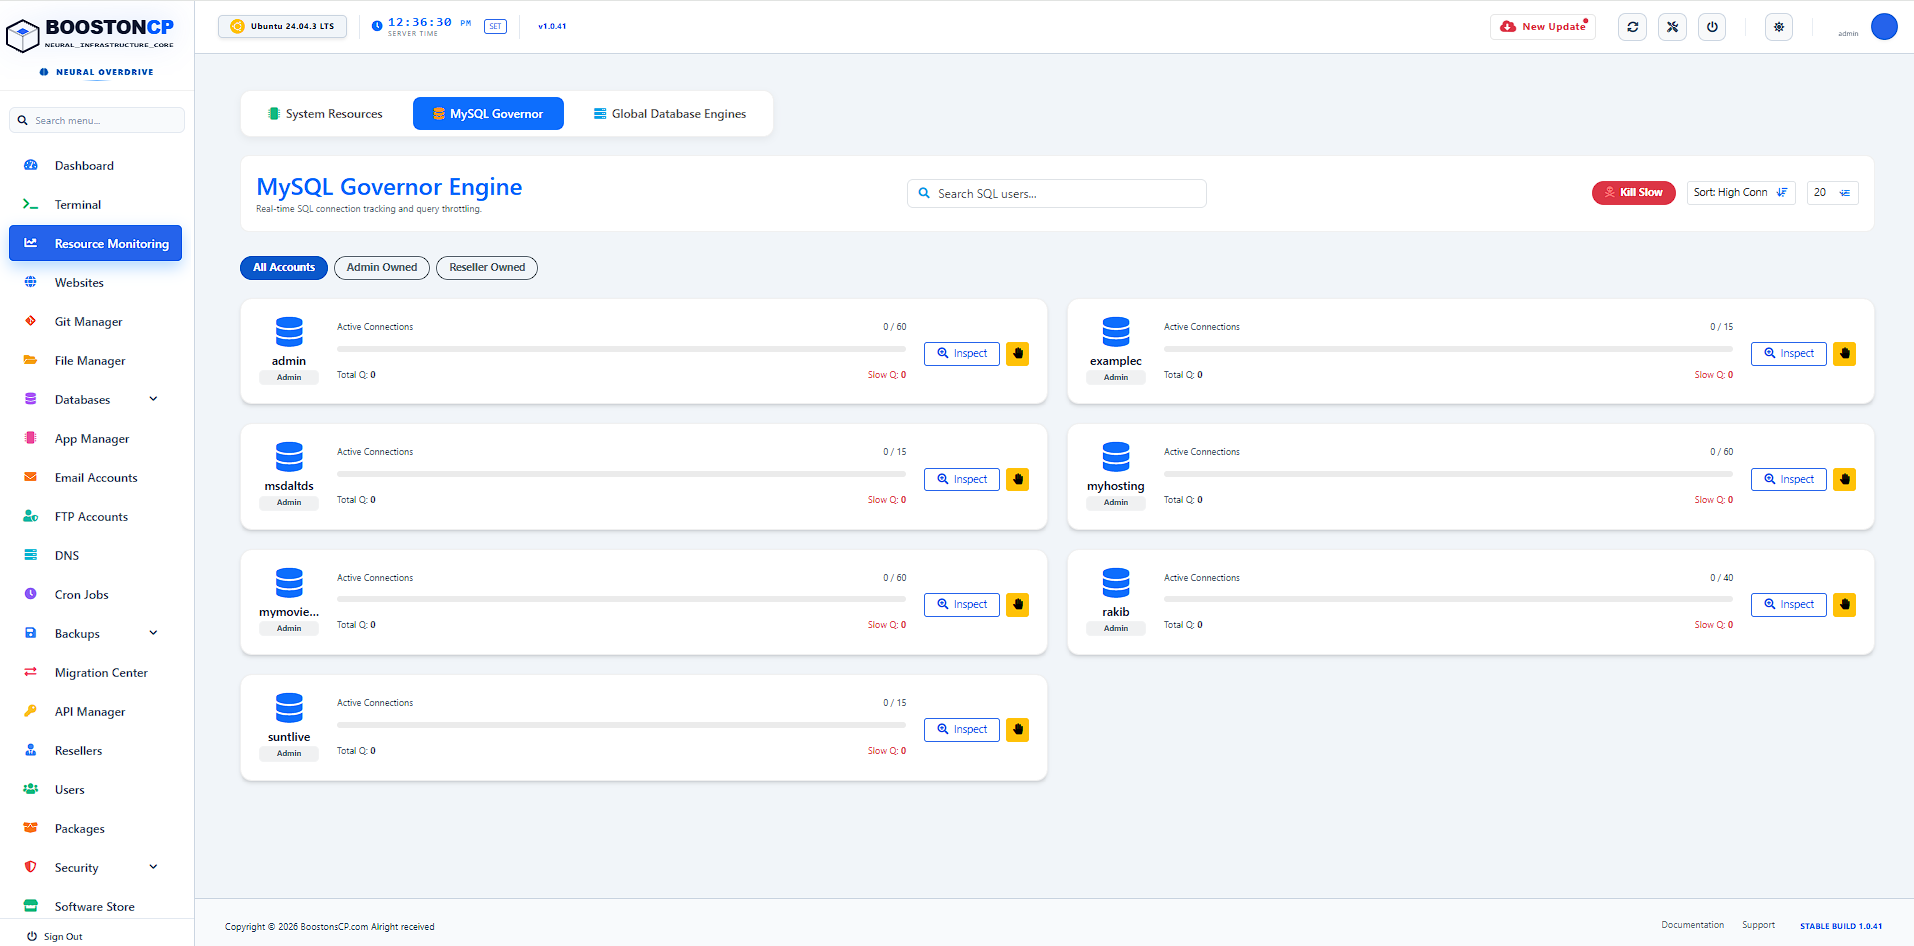Open the Documentation footer link
Screen dimensions: 1914x946
tap(1693, 925)
